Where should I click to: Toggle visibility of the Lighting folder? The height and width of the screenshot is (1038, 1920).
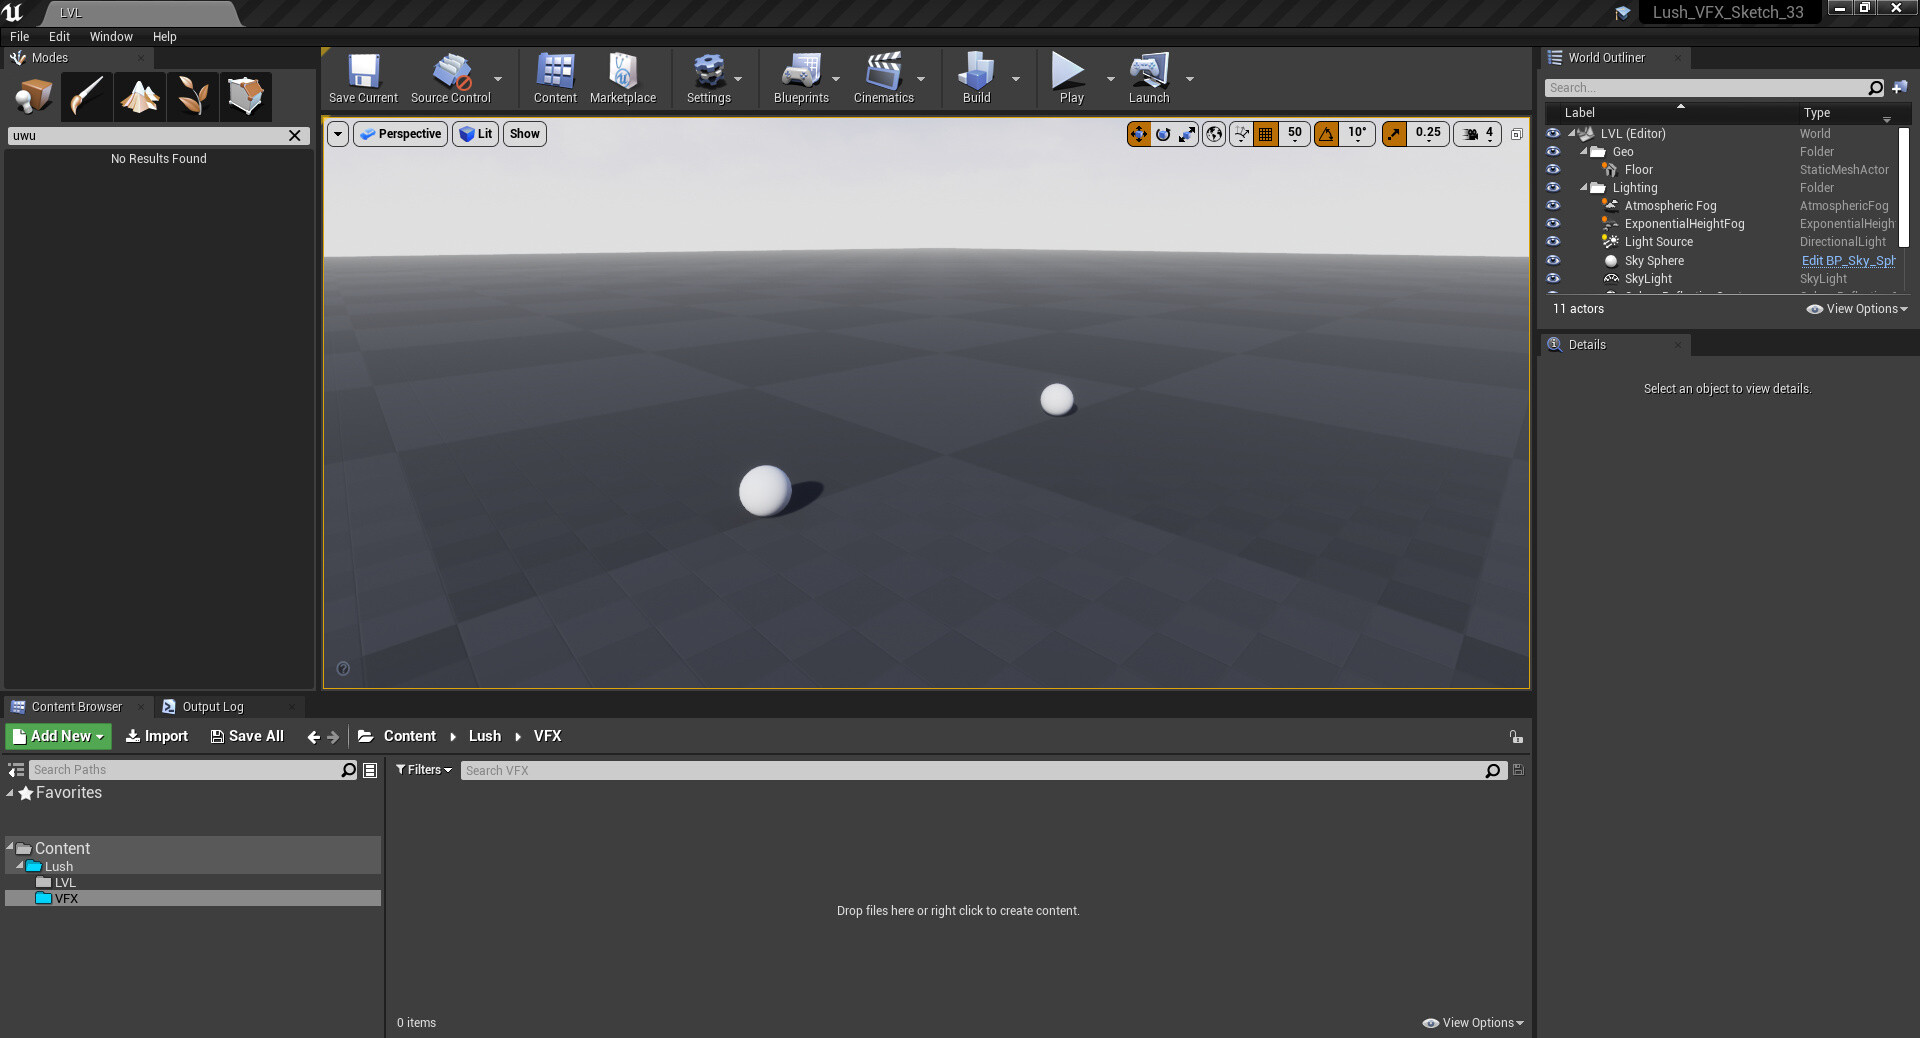[x=1553, y=187]
